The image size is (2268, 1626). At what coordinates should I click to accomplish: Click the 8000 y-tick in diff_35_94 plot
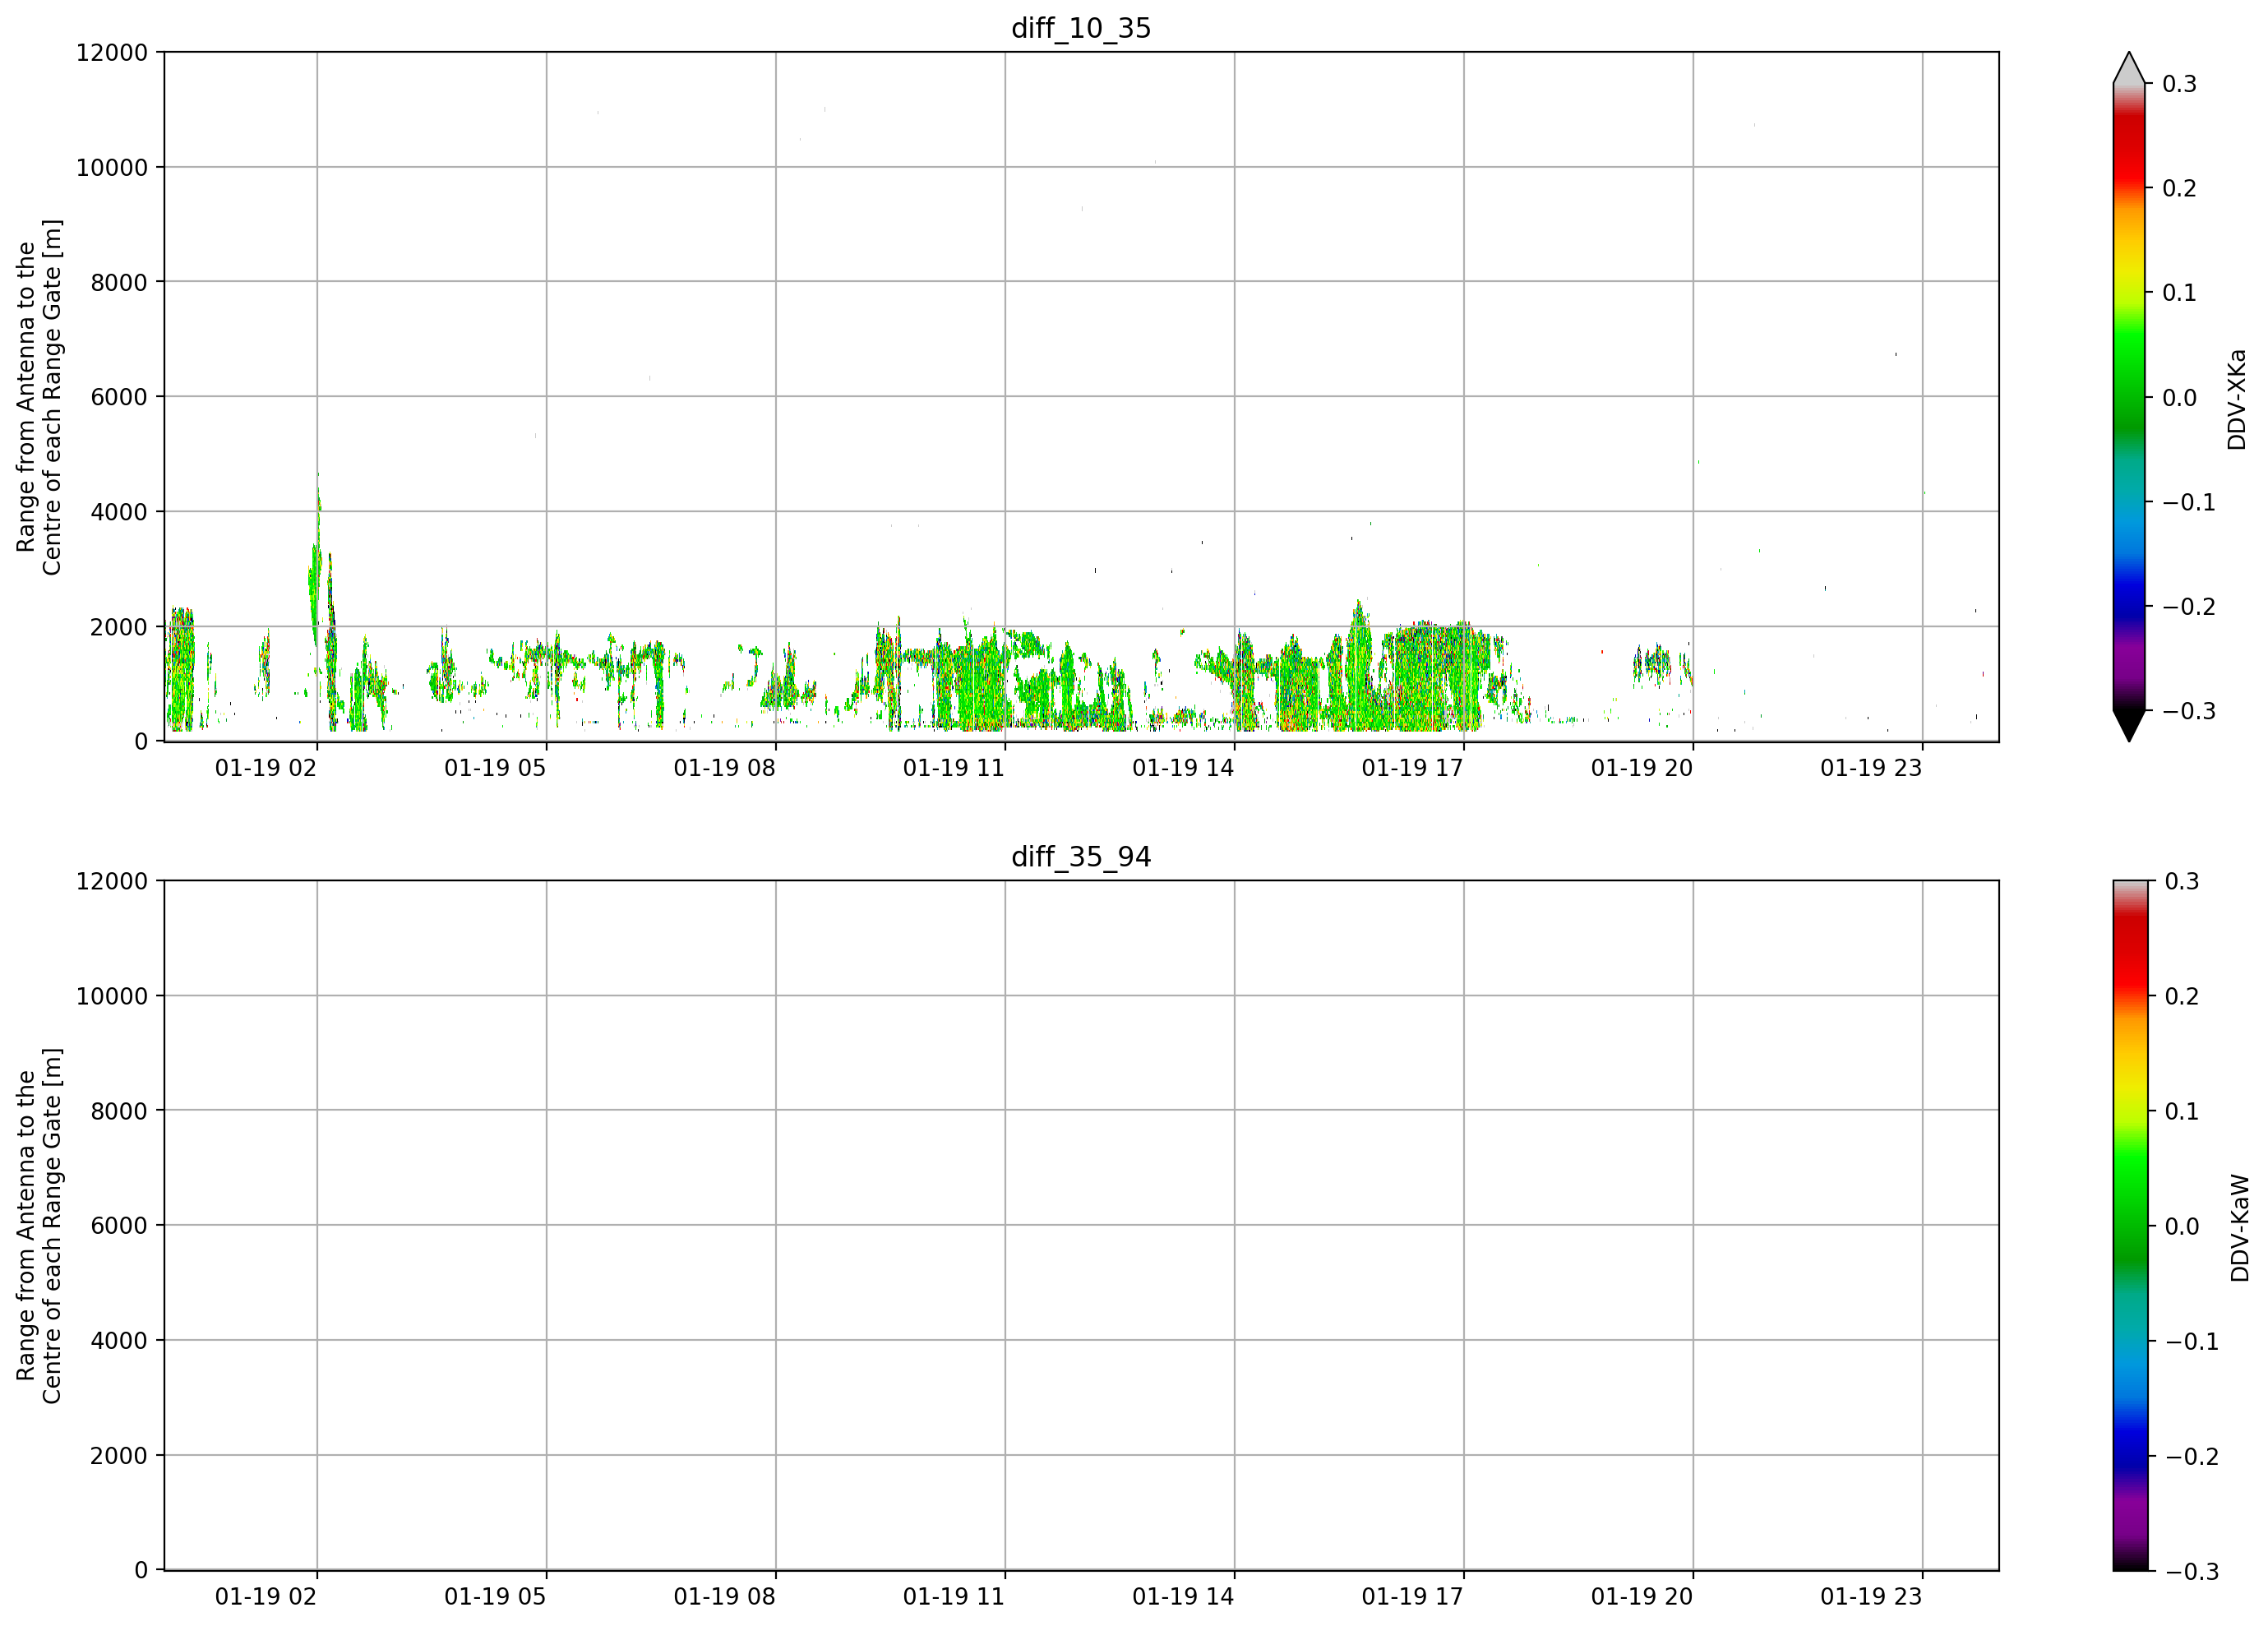(119, 1111)
